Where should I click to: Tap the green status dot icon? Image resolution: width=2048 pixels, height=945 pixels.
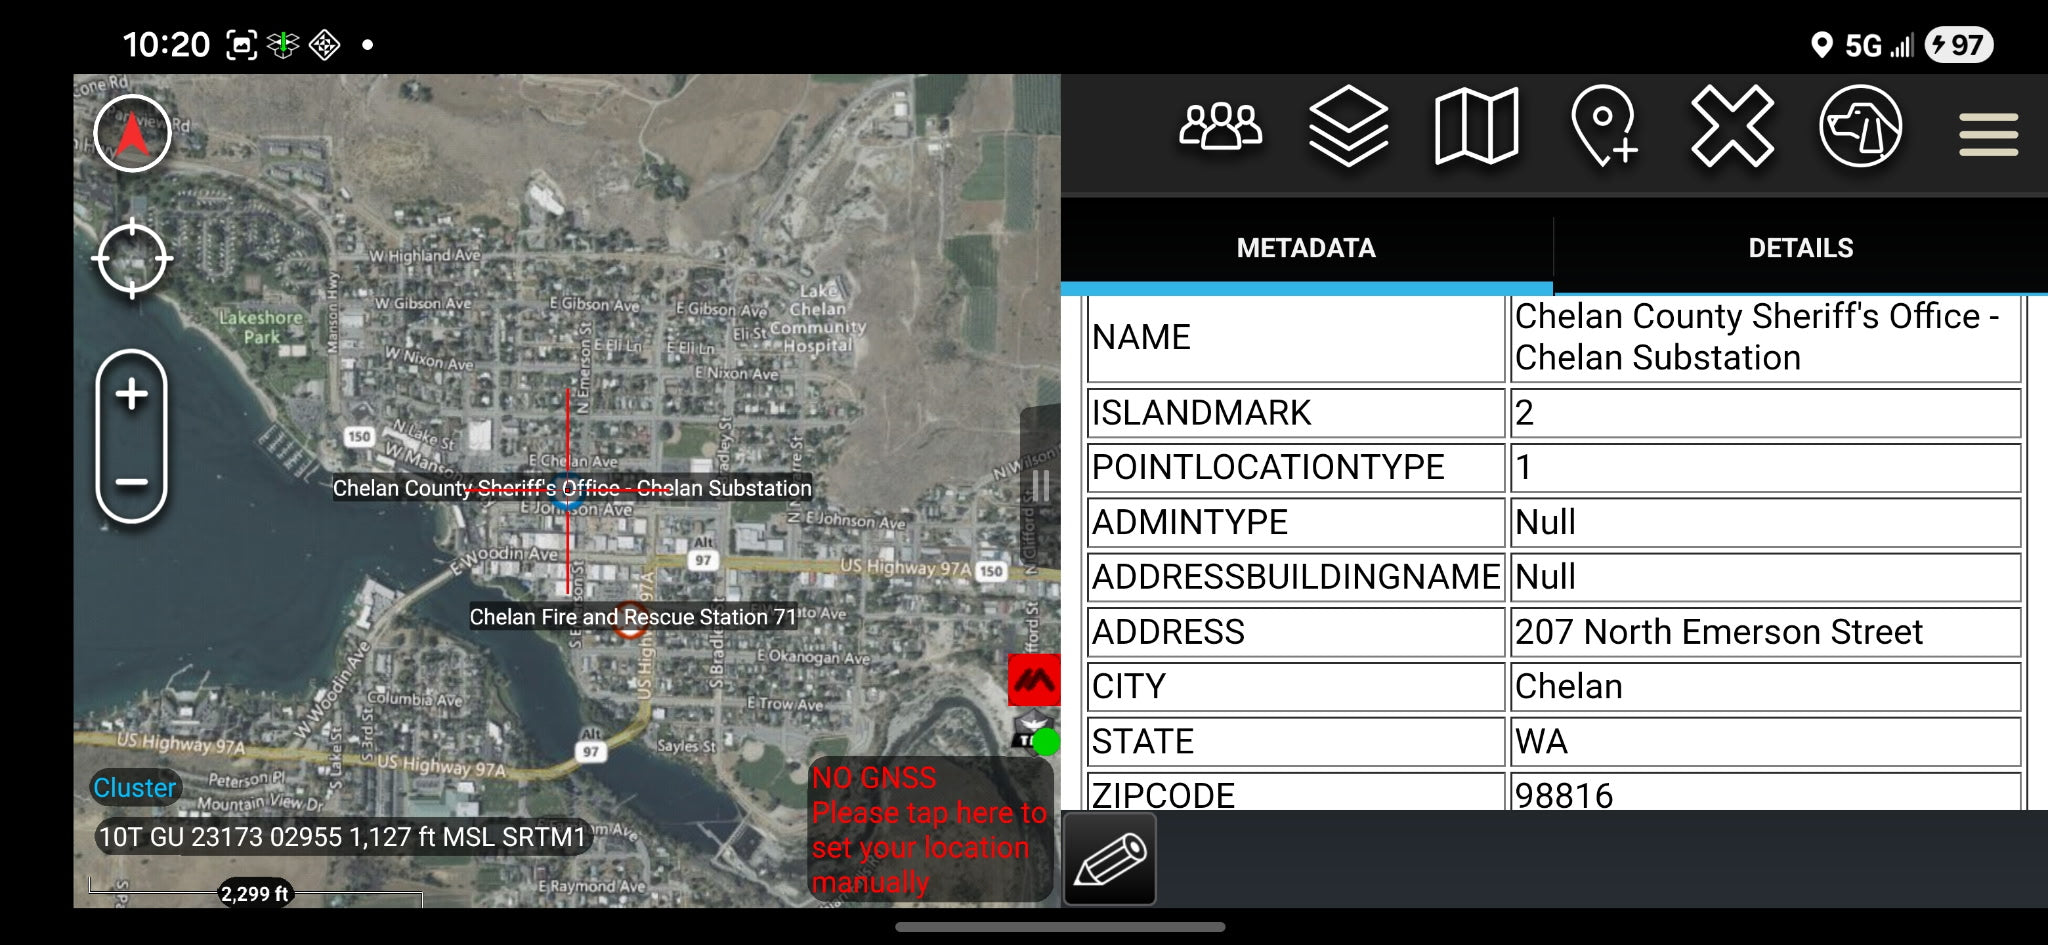1046,742
